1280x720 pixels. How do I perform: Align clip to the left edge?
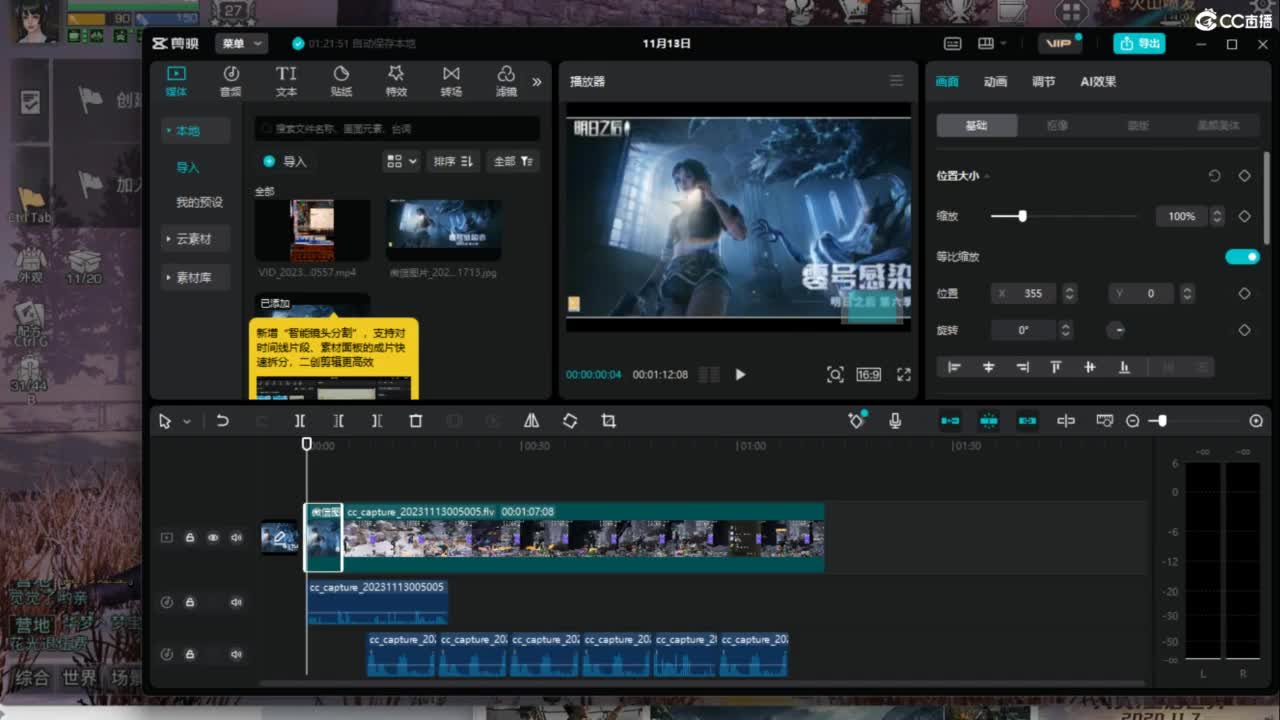pyautogui.click(x=954, y=367)
